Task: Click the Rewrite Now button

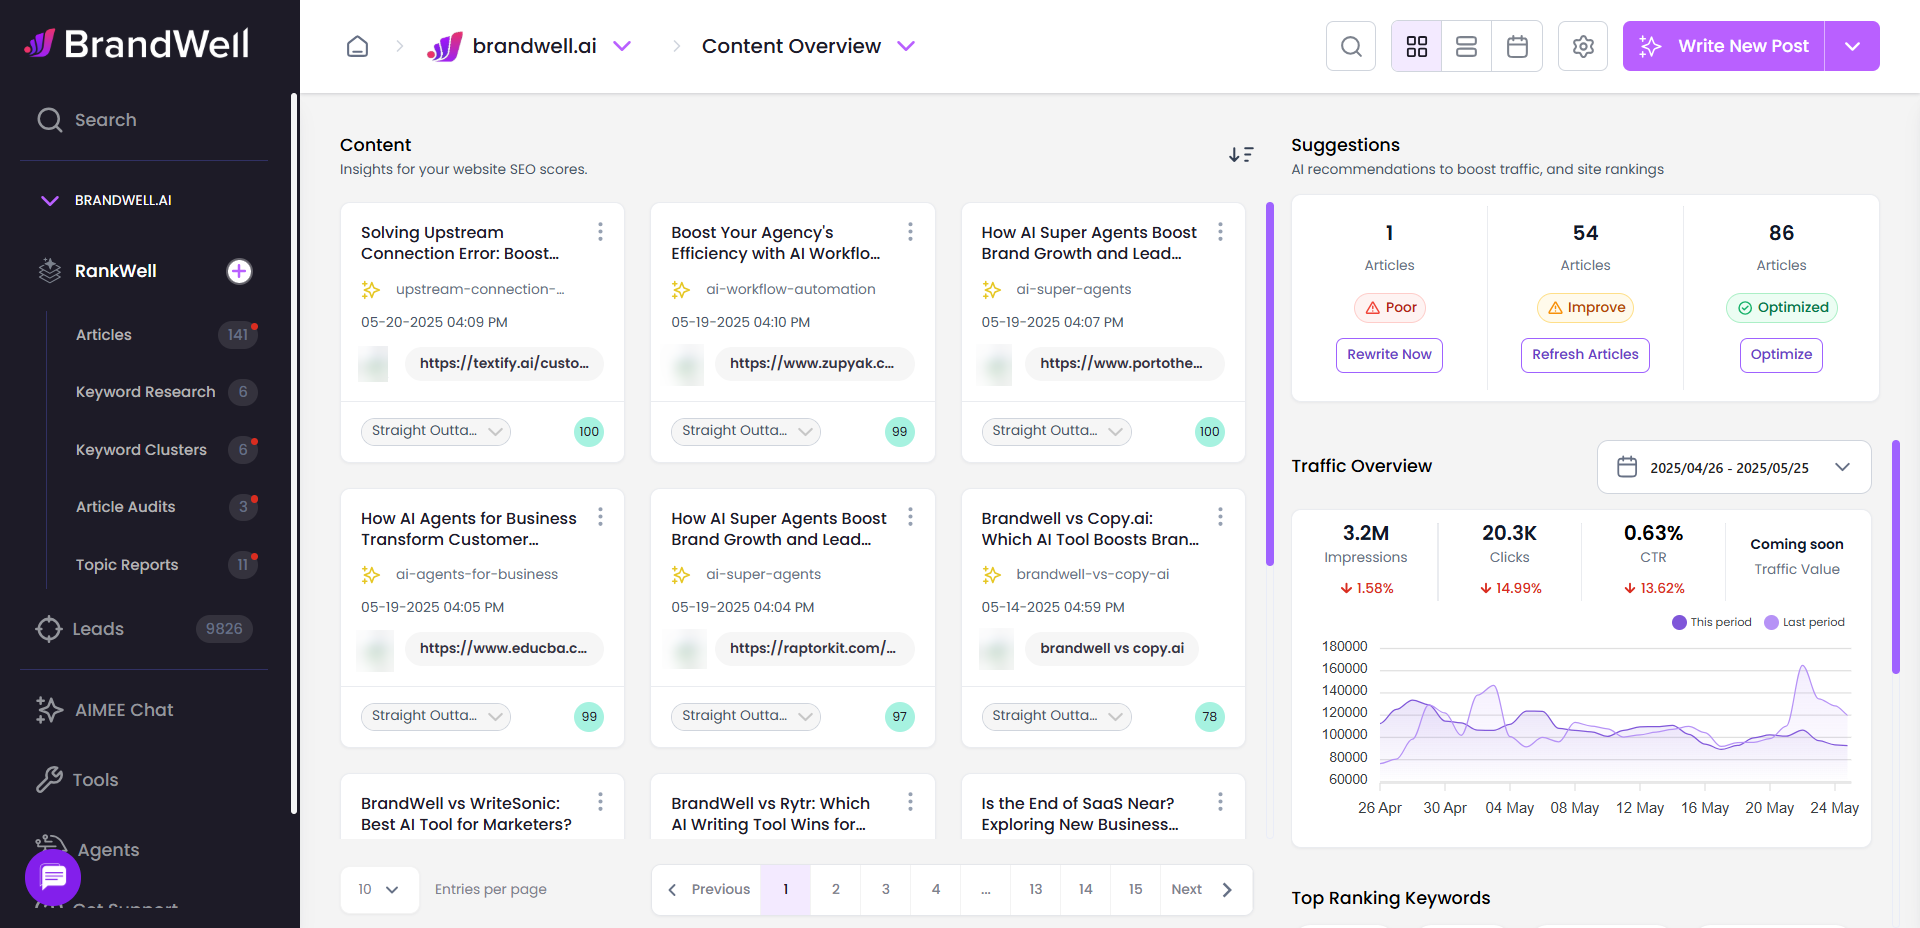Action: [x=1389, y=355]
